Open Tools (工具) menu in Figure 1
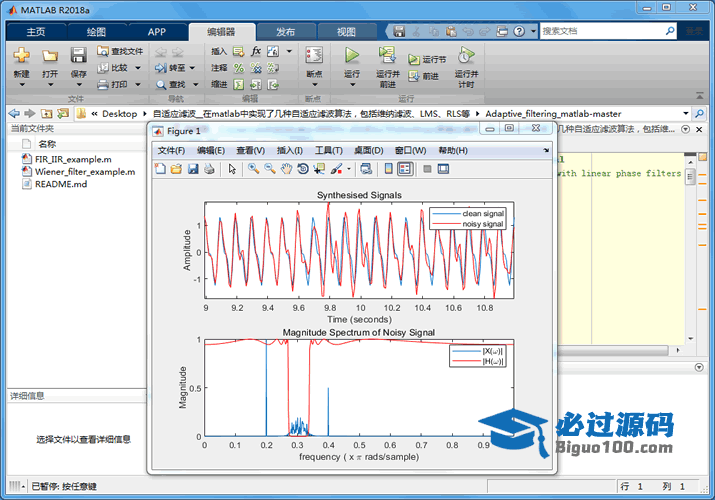 pos(329,150)
